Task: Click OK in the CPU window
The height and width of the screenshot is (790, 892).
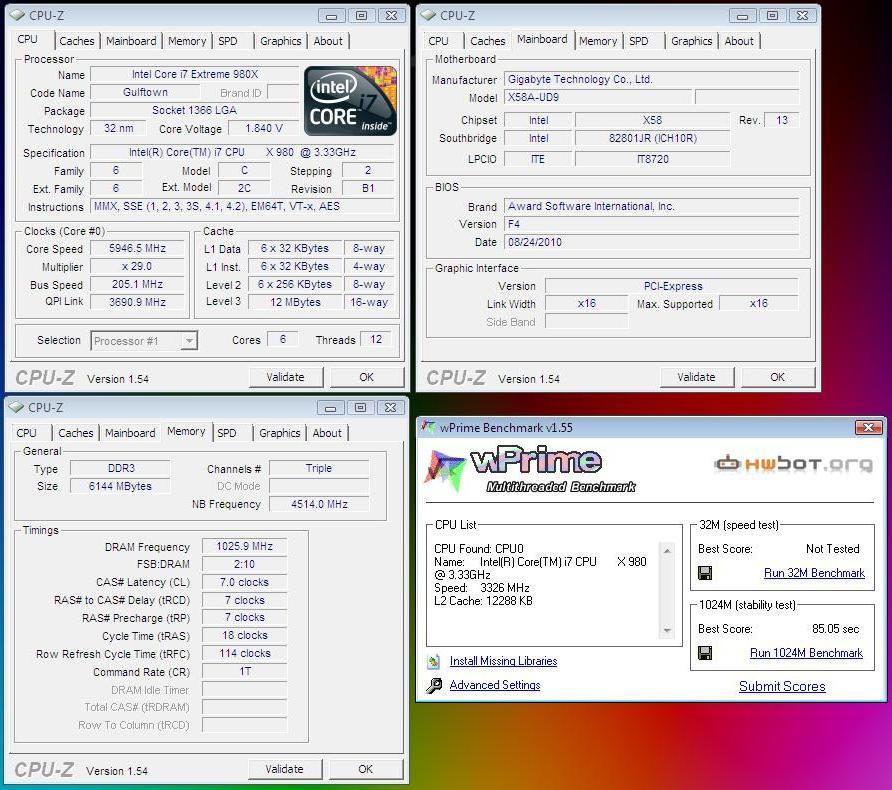Action: pos(366,377)
